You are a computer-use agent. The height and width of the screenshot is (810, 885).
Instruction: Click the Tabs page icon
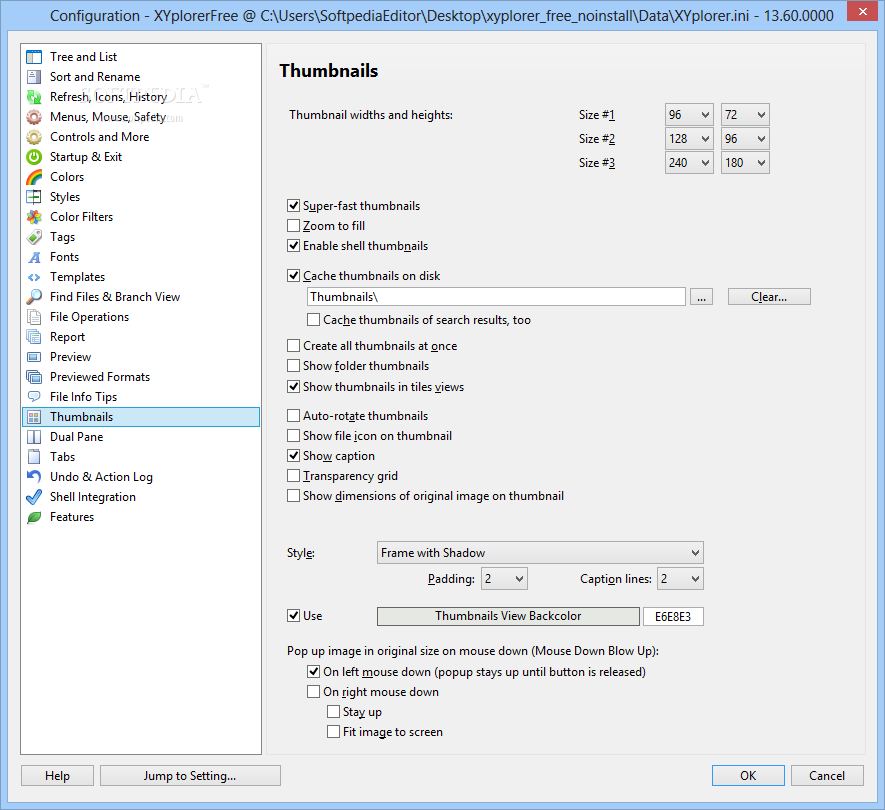[34, 457]
